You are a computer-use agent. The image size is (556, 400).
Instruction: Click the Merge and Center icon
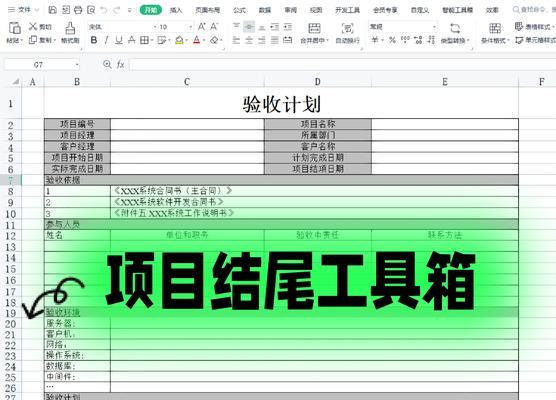(x=314, y=28)
